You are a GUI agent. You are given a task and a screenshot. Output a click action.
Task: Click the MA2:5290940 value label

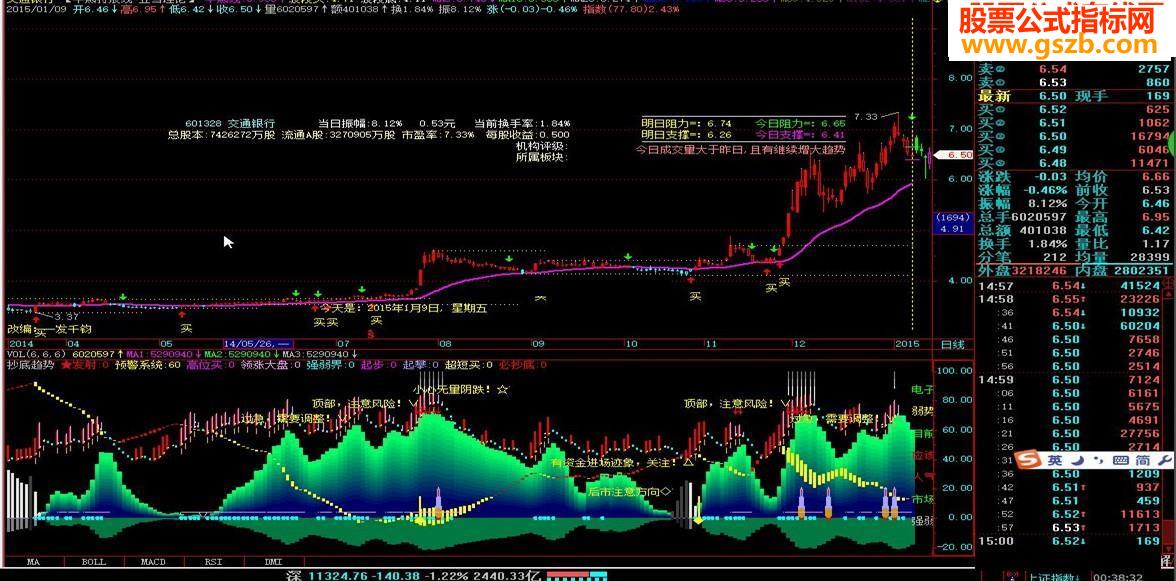236,354
